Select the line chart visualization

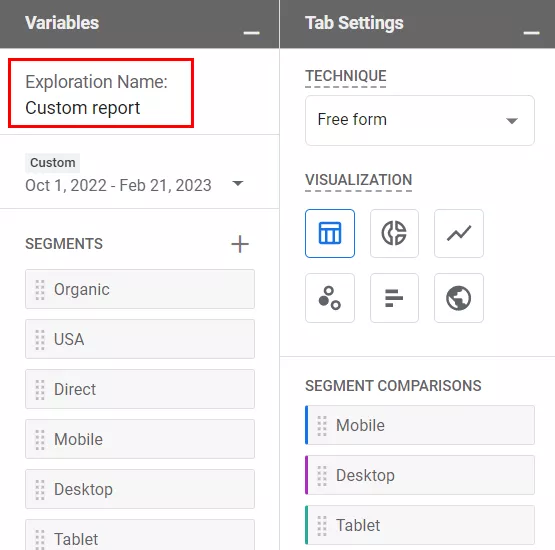[x=459, y=233]
